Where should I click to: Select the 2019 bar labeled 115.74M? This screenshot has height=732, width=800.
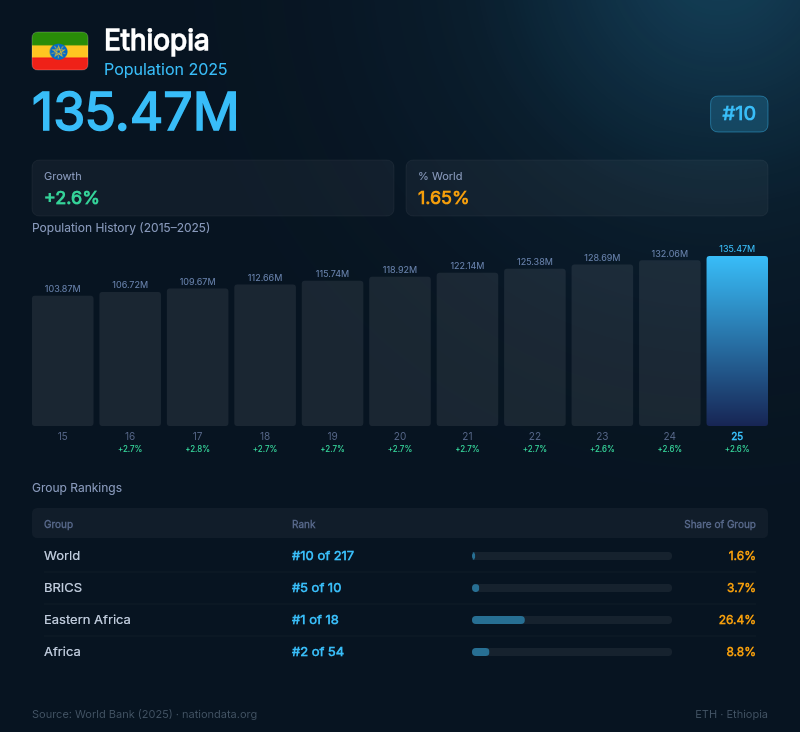point(332,353)
